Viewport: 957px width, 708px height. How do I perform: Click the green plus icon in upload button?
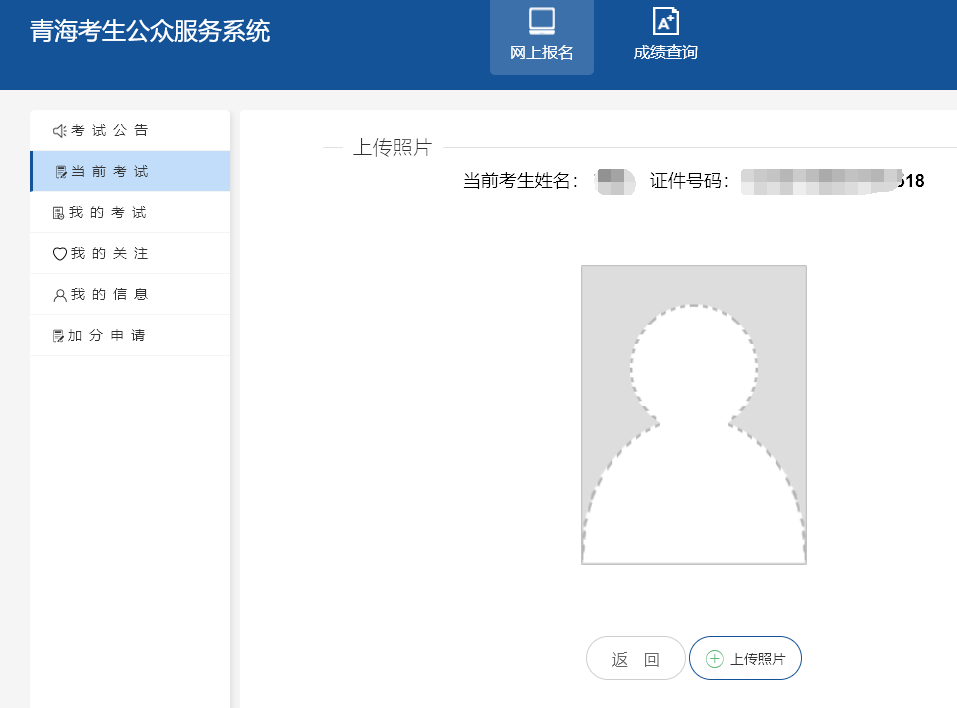point(714,659)
